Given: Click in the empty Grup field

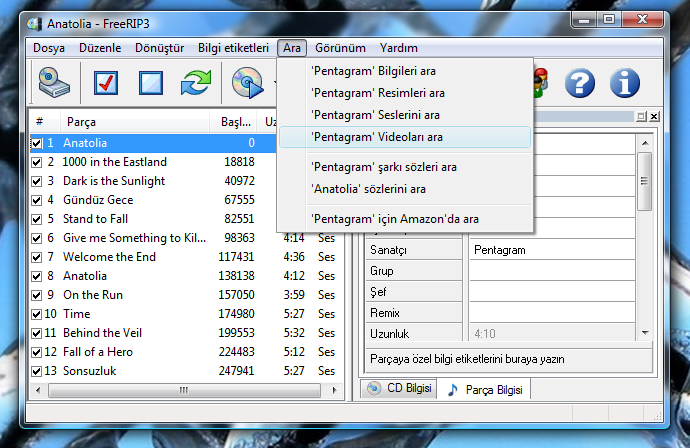Looking at the screenshot, I should (552, 271).
